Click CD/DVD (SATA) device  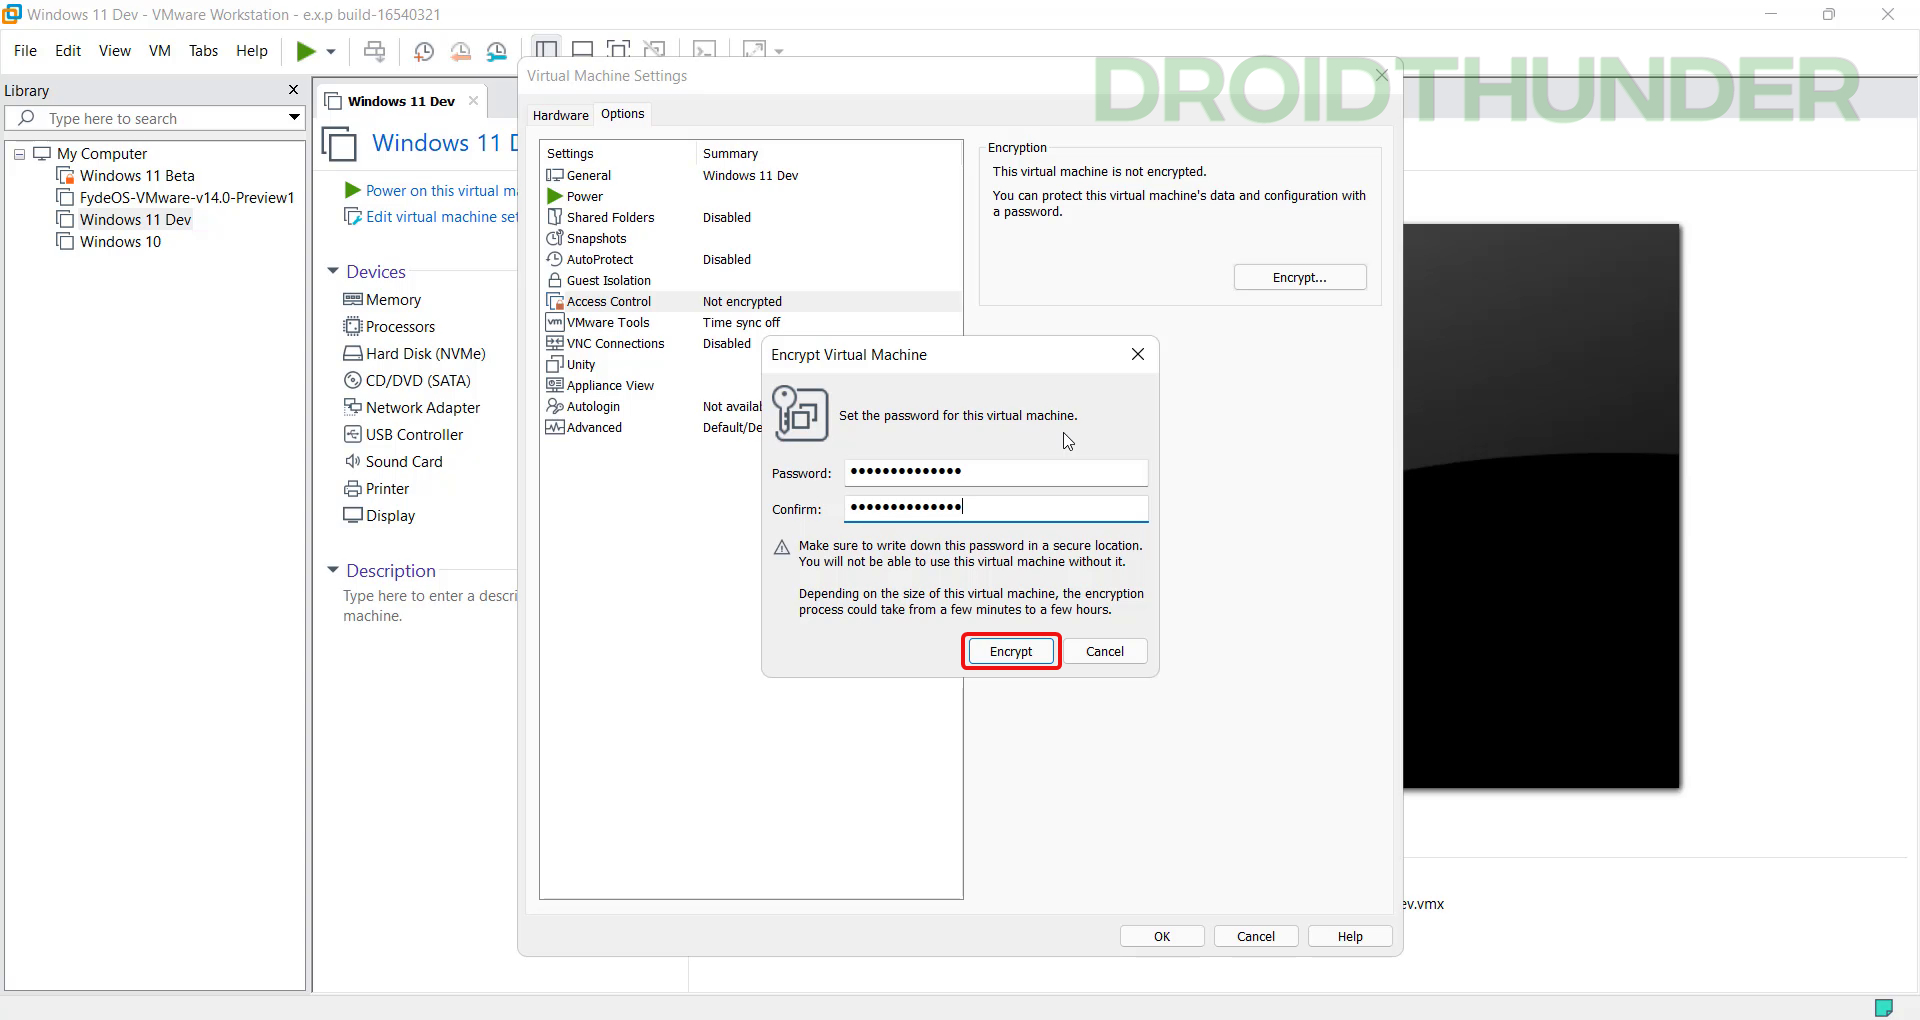pos(406,381)
